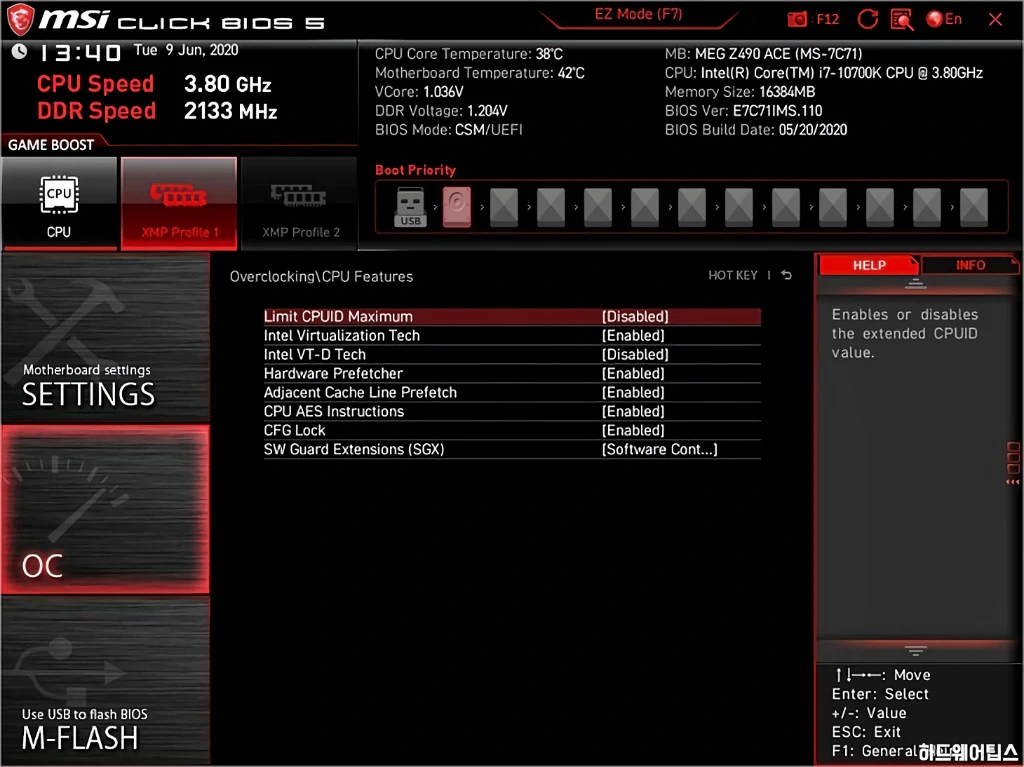1024x767 pixels.
Task: Click the BIOS Ver: E7C71IMS.110 text
Action: [x=743, y=110]
